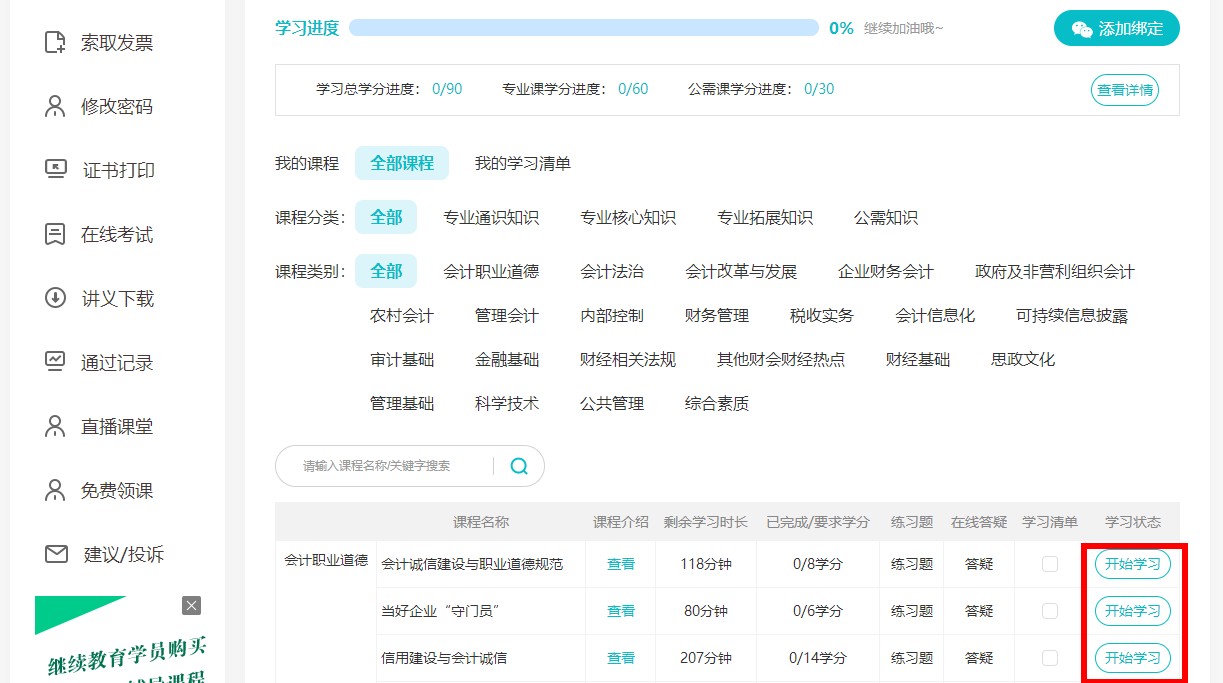Open 证书打印 certificate printing
1223x683 pixels.
point(57,170)
